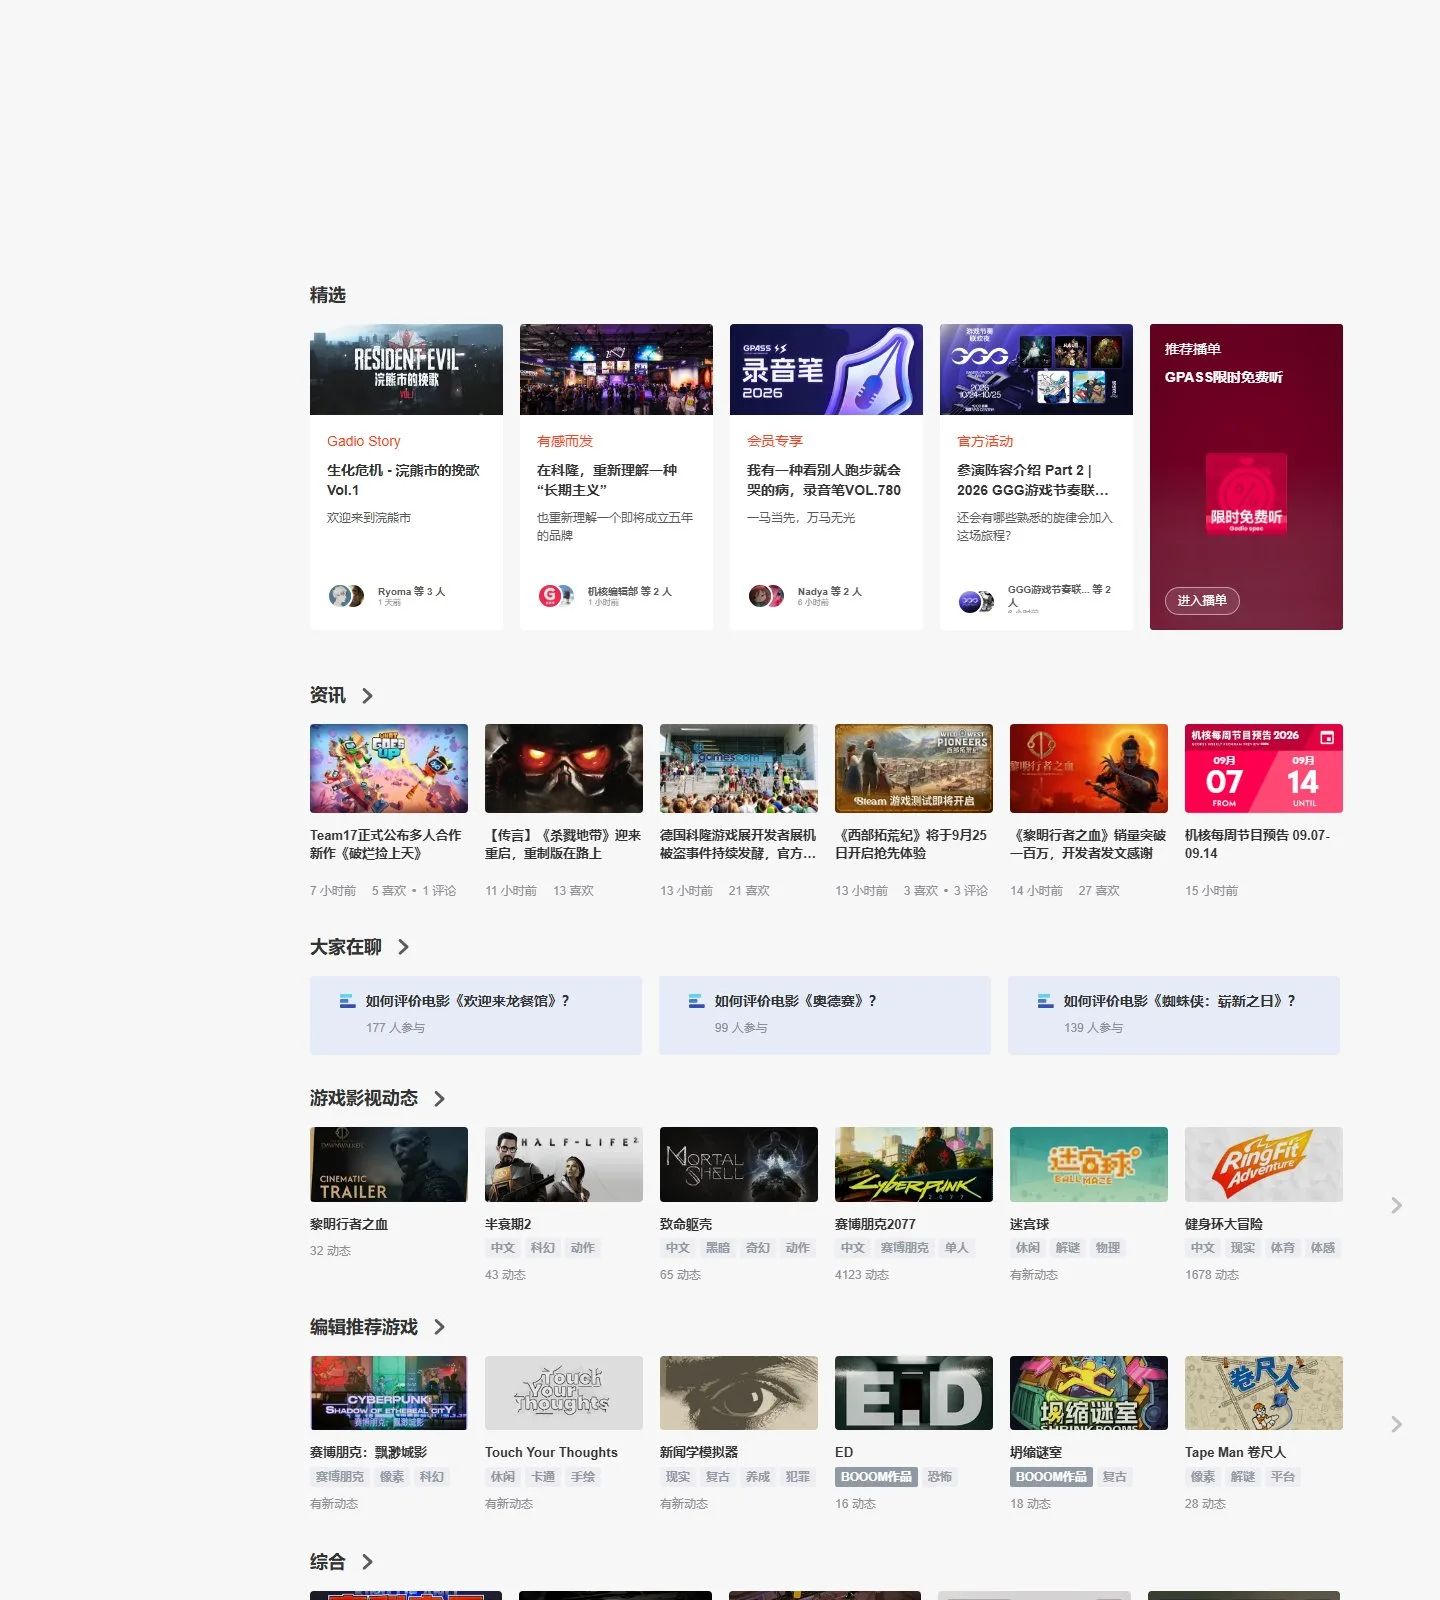Advance the 编辑推荐游戏 carousel right arrow
The image size is (1440, 1600).
(1396, 1424)
